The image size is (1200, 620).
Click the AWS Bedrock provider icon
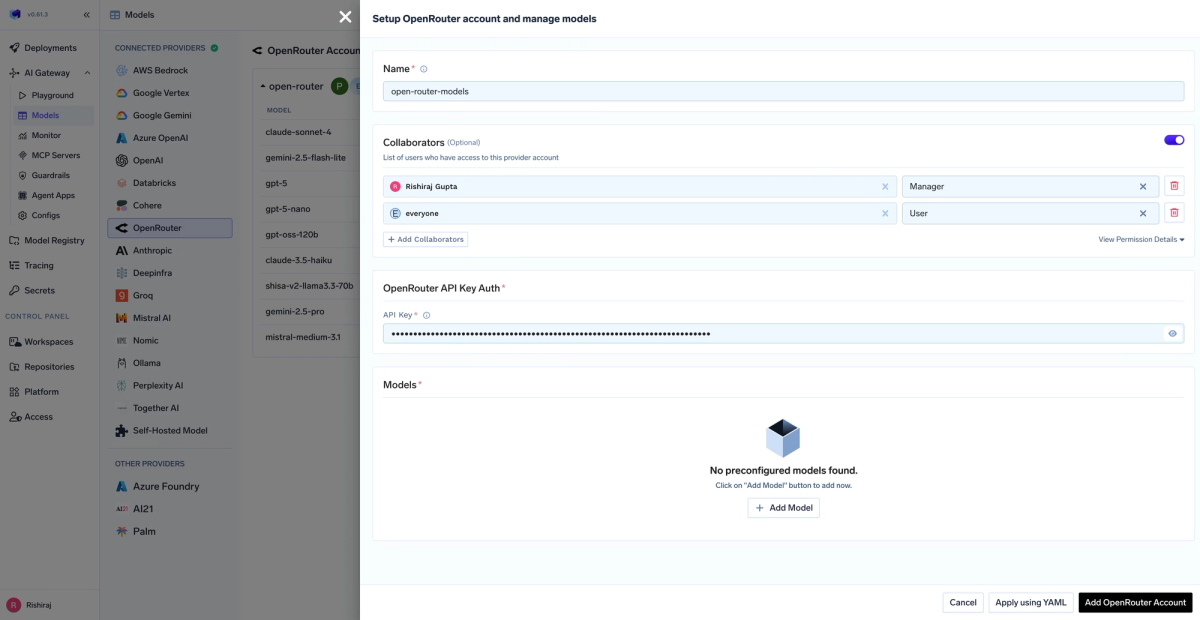click(122, 71)
